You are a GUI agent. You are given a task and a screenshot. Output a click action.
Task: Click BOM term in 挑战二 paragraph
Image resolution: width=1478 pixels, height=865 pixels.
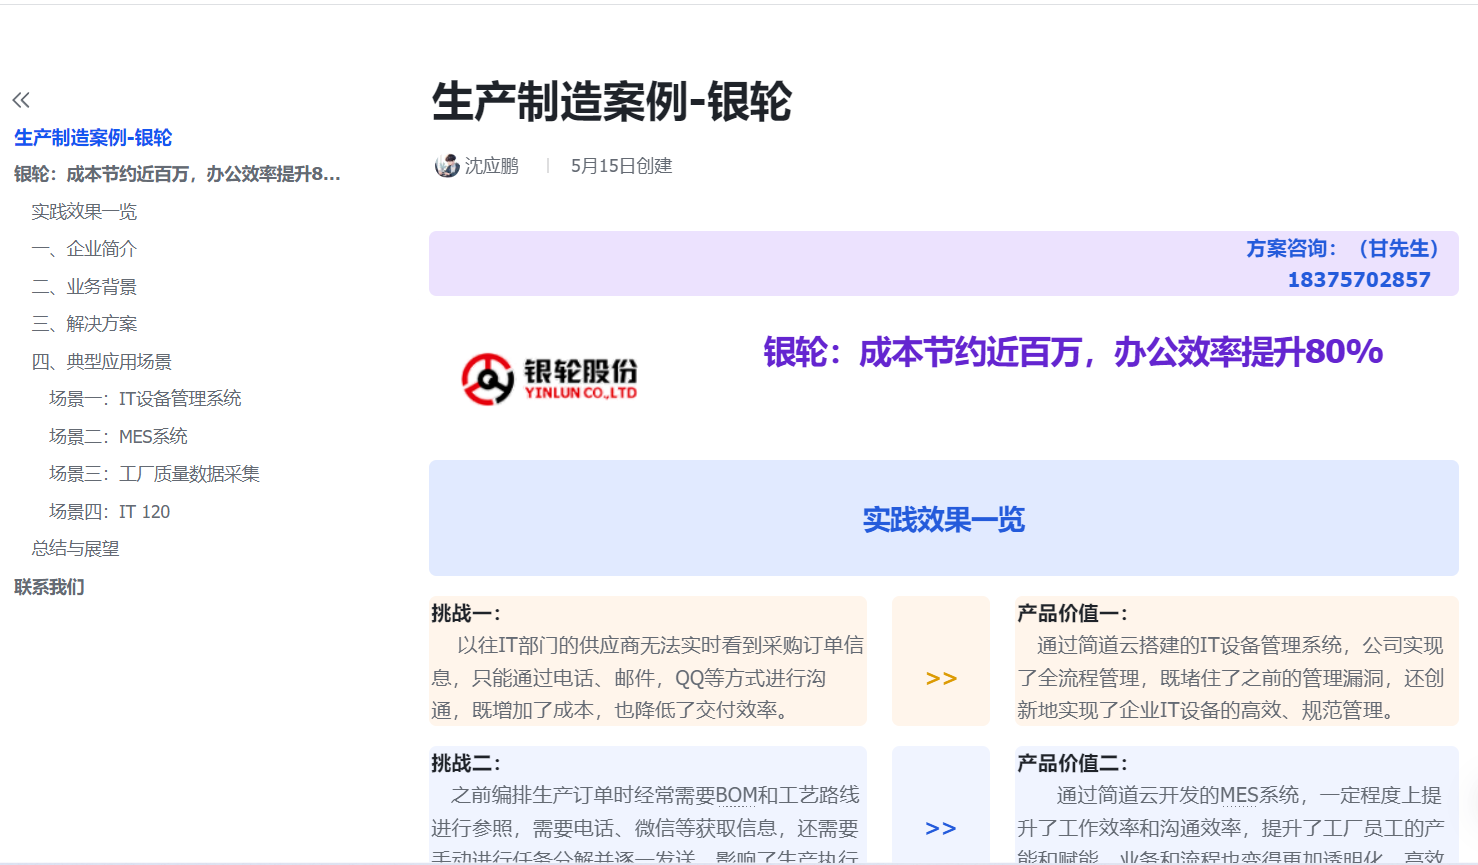[736, 796]
